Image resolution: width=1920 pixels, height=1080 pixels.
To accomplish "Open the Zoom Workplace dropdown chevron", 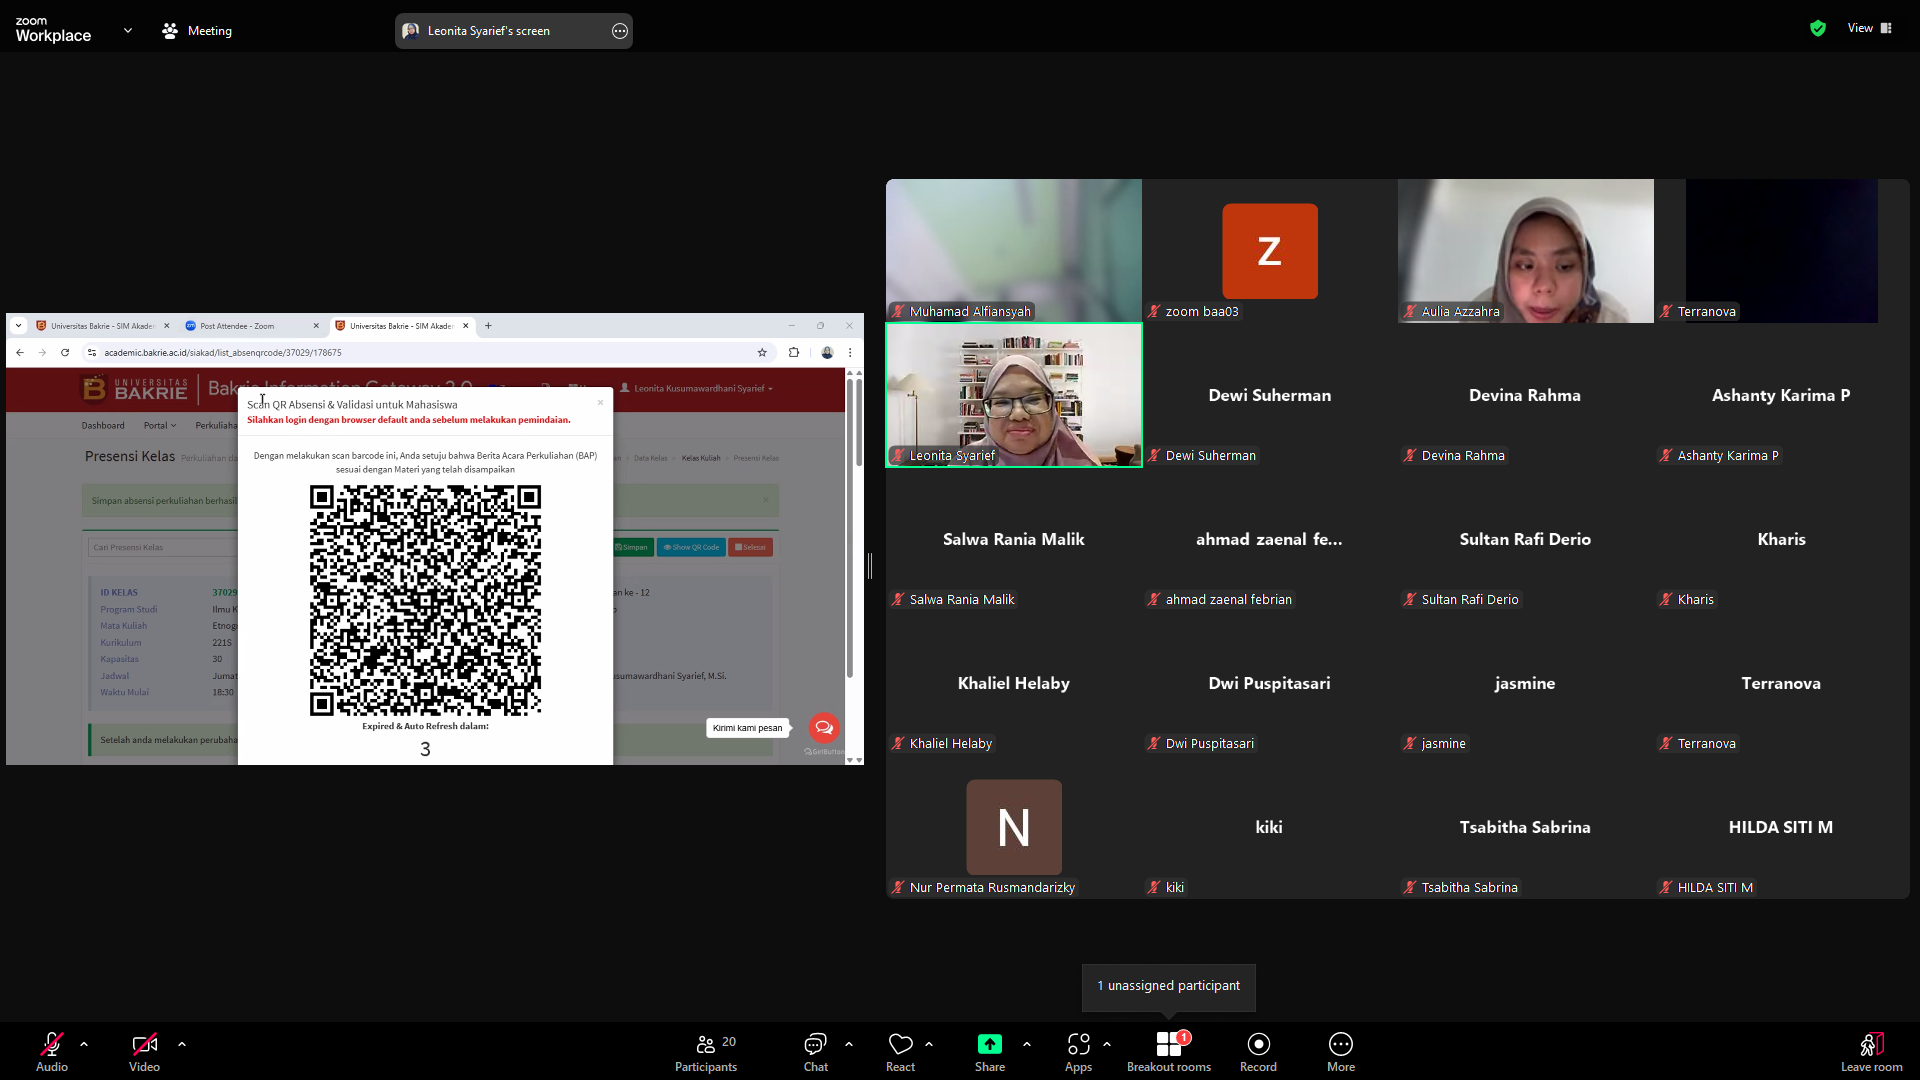I will [x=128, y=31].
